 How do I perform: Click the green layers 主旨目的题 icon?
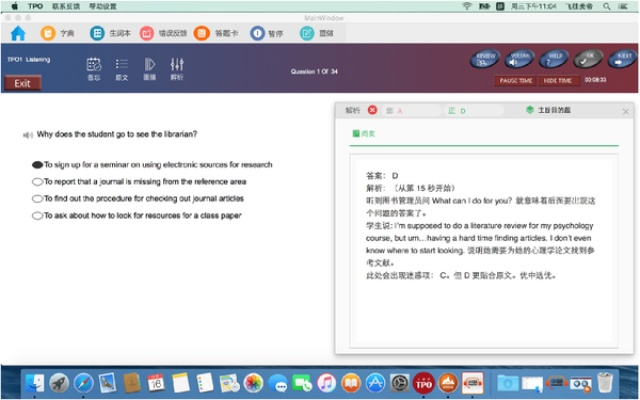(x=530, y=110)
